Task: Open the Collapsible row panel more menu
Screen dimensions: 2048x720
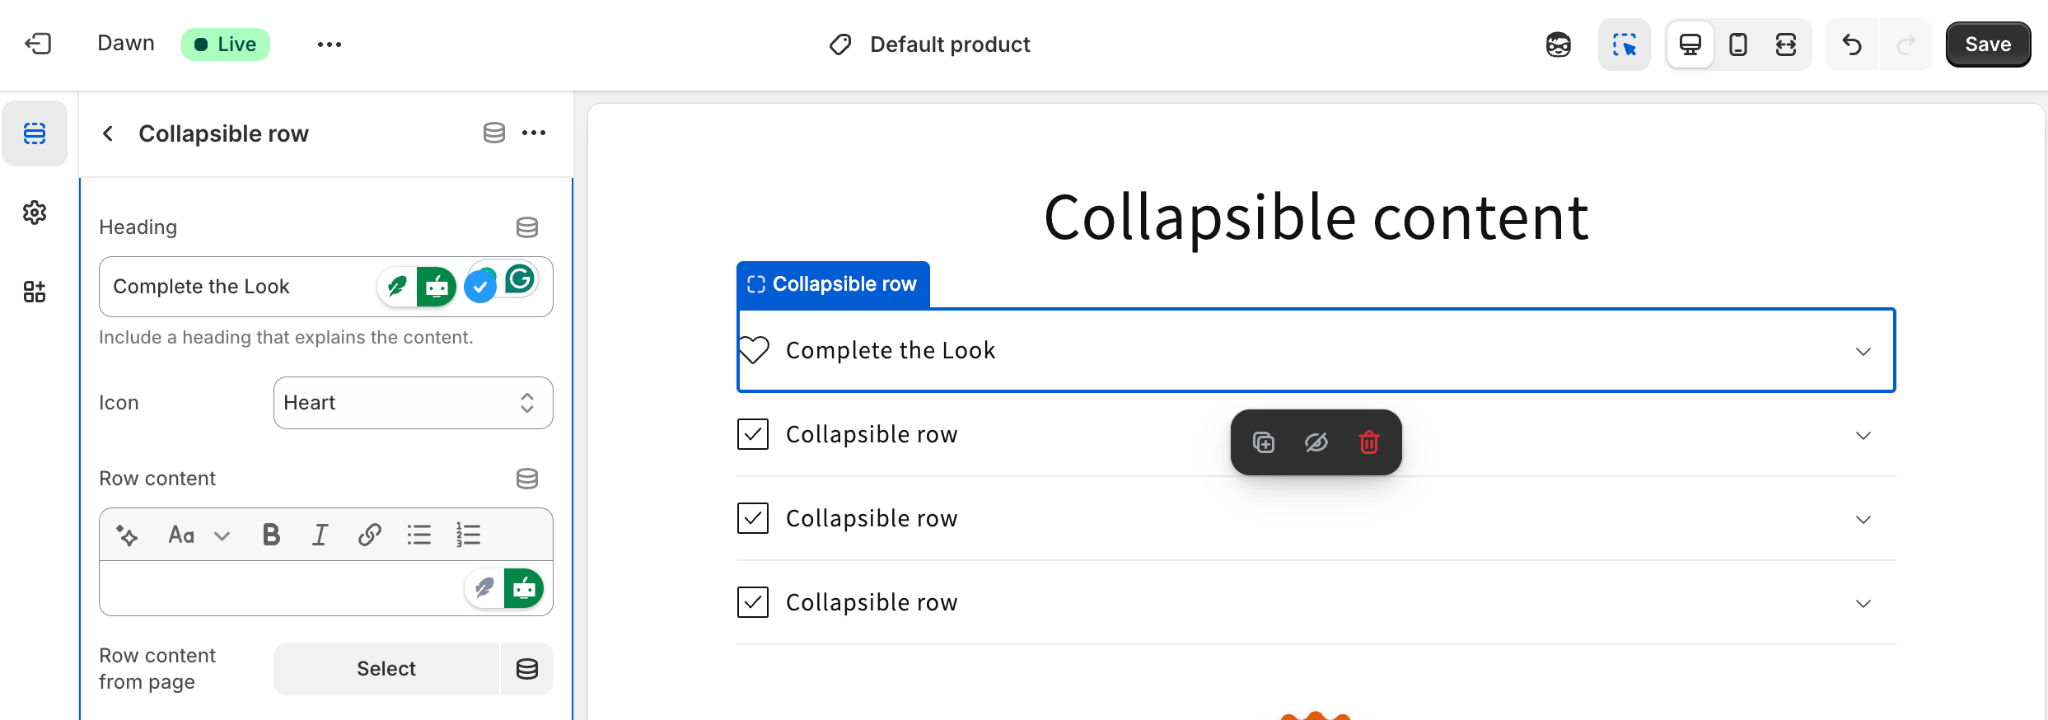Action: 534,133
